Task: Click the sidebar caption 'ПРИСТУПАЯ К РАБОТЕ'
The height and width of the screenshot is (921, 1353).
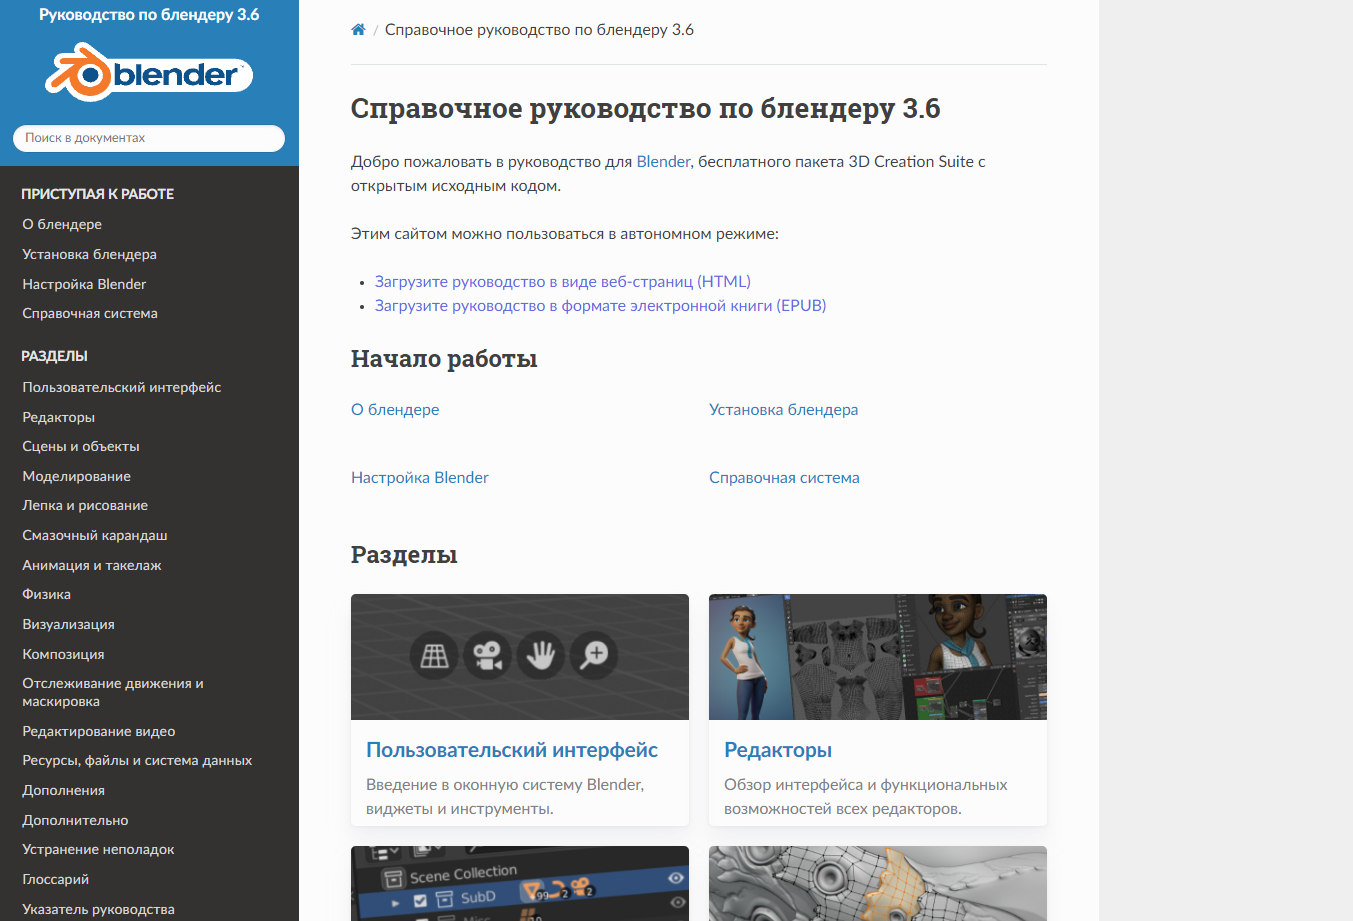Action: [x=98, y=194]
